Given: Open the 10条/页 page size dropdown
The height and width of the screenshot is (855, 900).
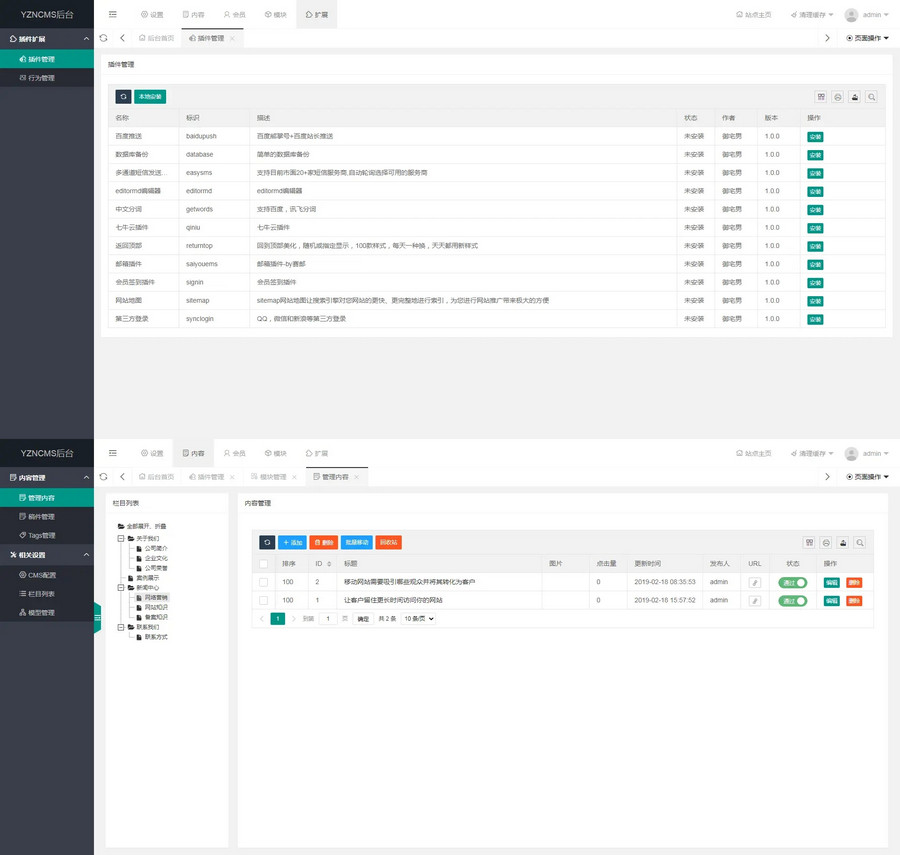Looking at the screenshot, I should click(x=419, y=619).
